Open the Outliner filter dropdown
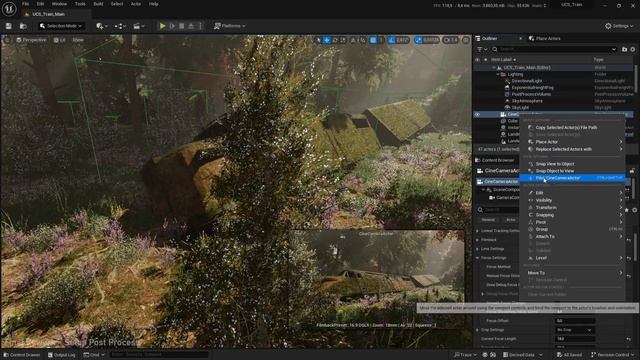640x360 pixels. point(482,49)
